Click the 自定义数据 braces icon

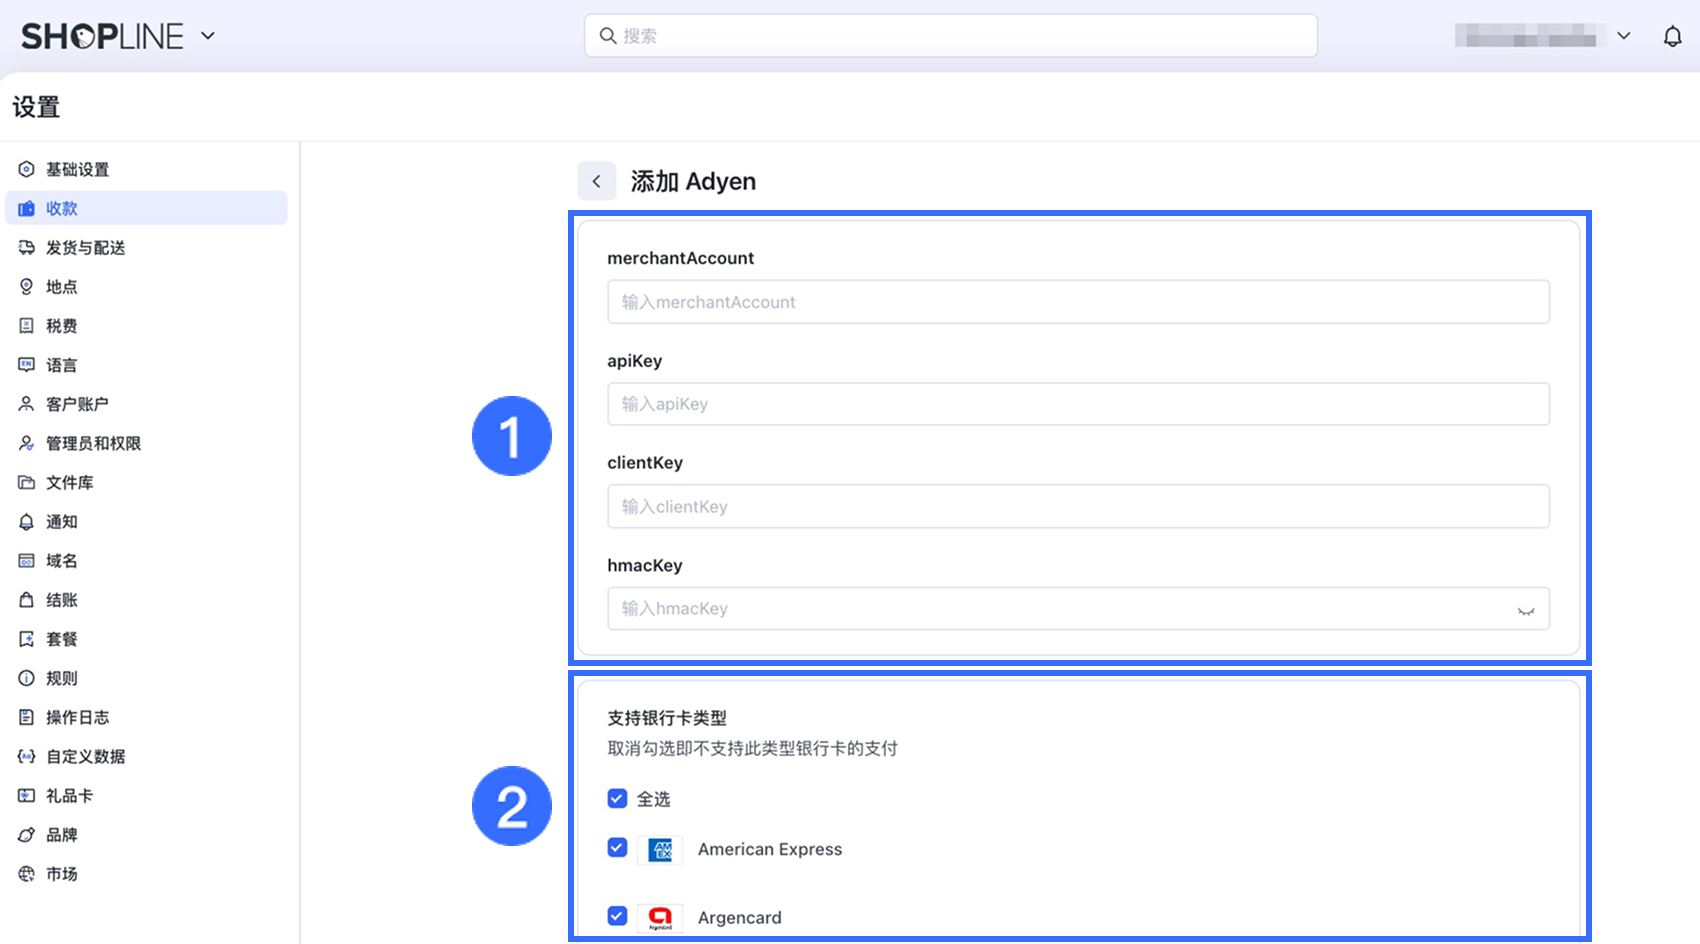pyautogui.click(x=27, y=756)
